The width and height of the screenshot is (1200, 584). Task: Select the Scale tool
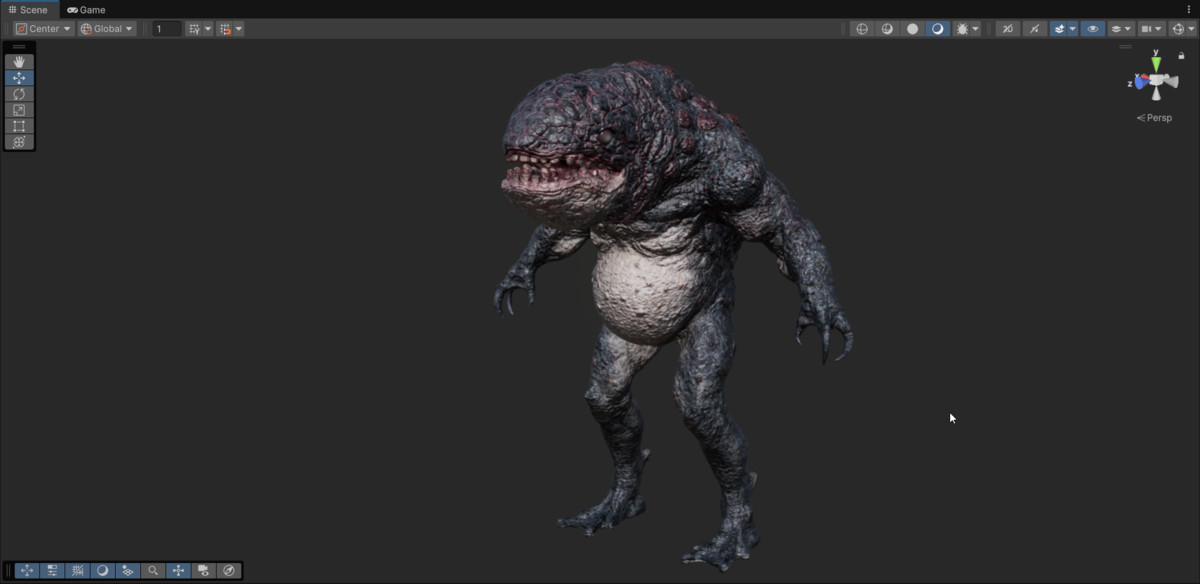(19, 110)
